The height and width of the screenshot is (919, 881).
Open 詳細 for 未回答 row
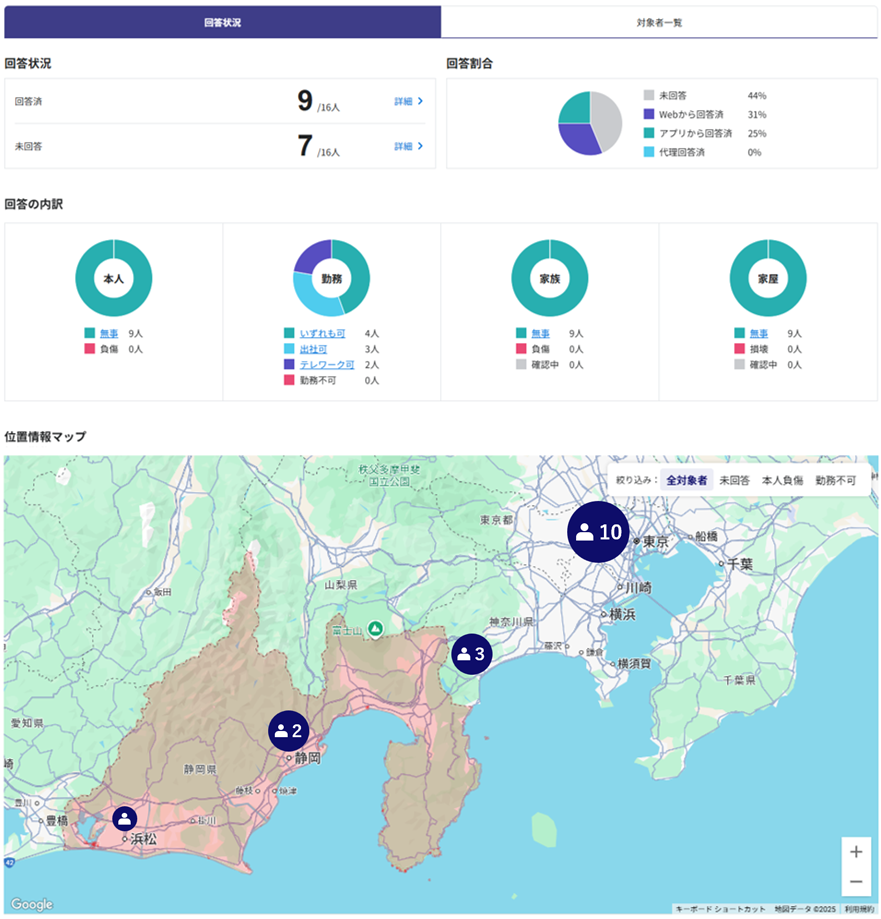pos(408,146)
